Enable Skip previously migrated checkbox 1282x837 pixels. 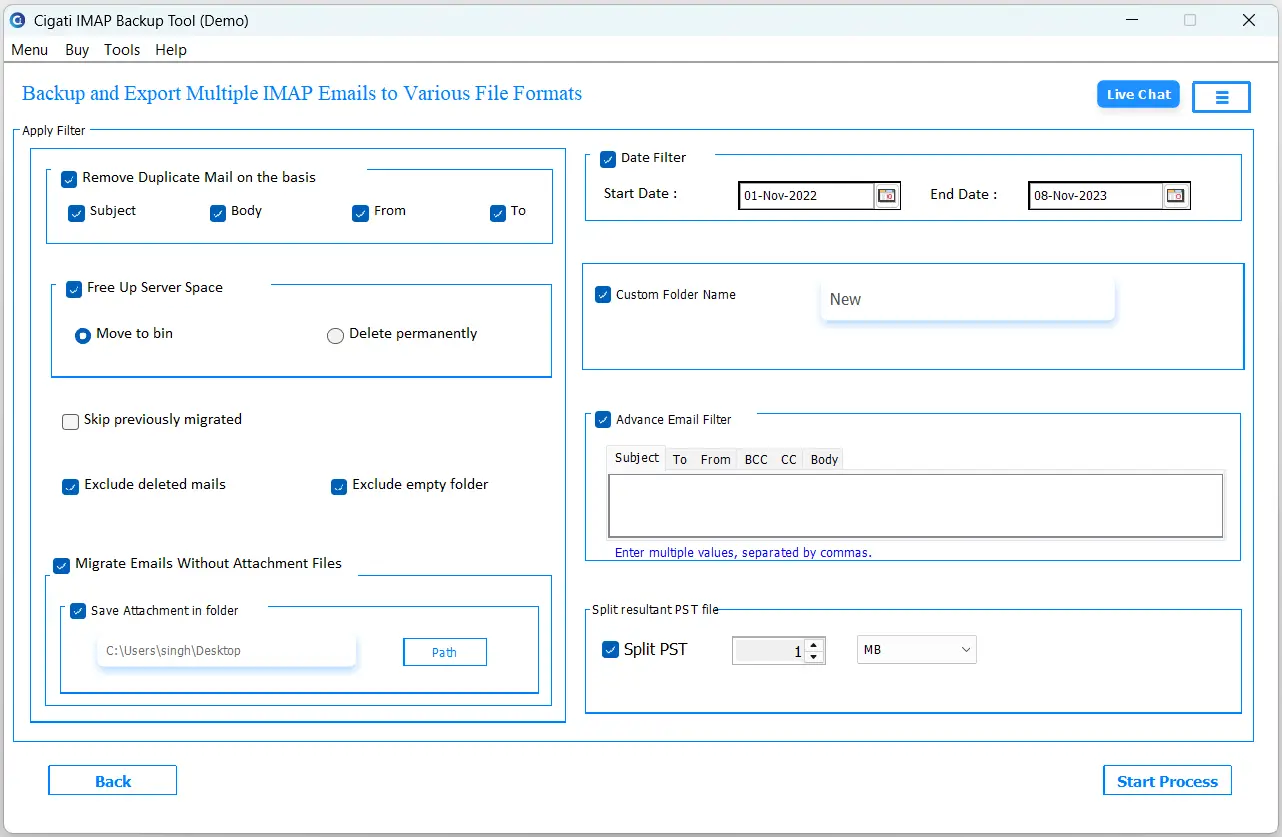pos(70,422)
